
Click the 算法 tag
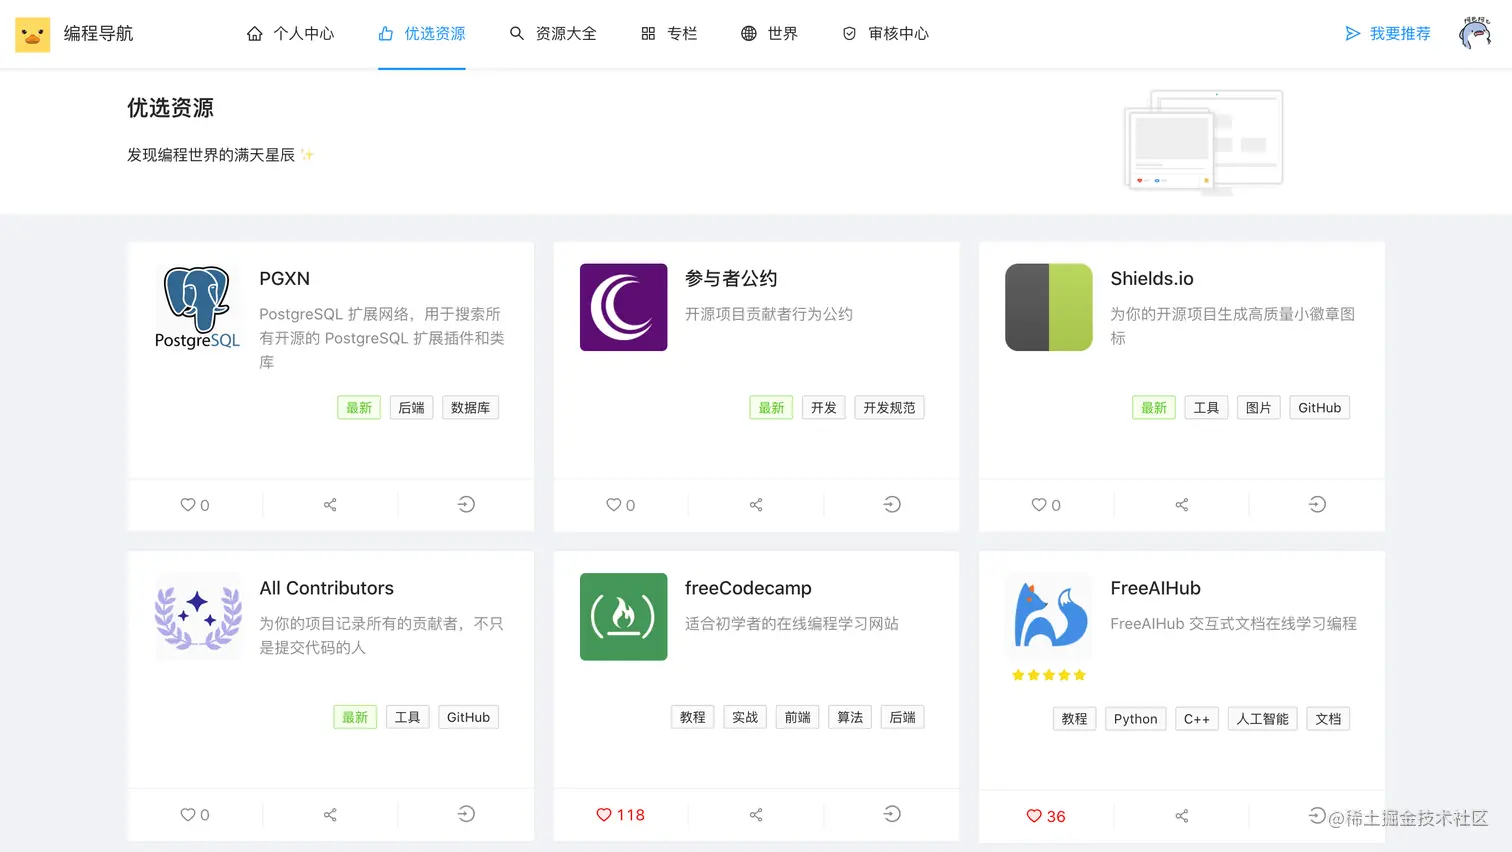pyautogui.click(x=850, y=717)
